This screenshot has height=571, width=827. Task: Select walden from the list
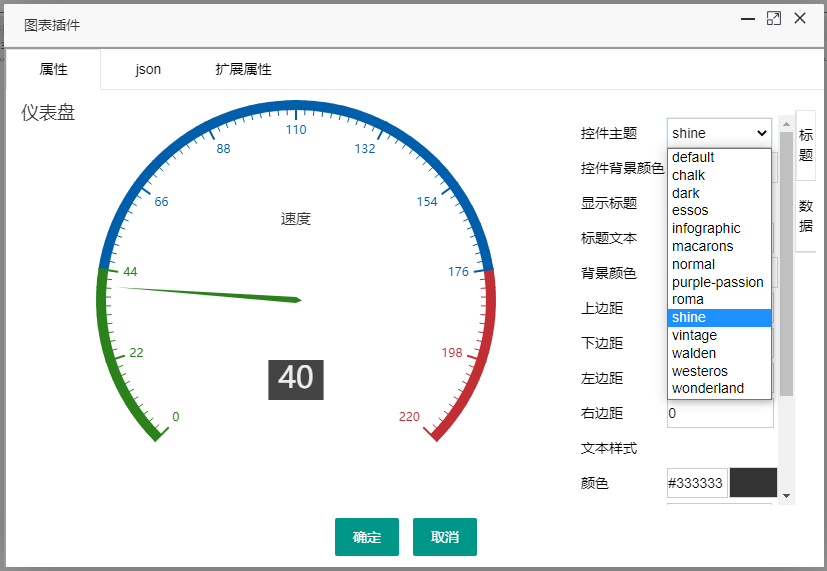[719, 353]
